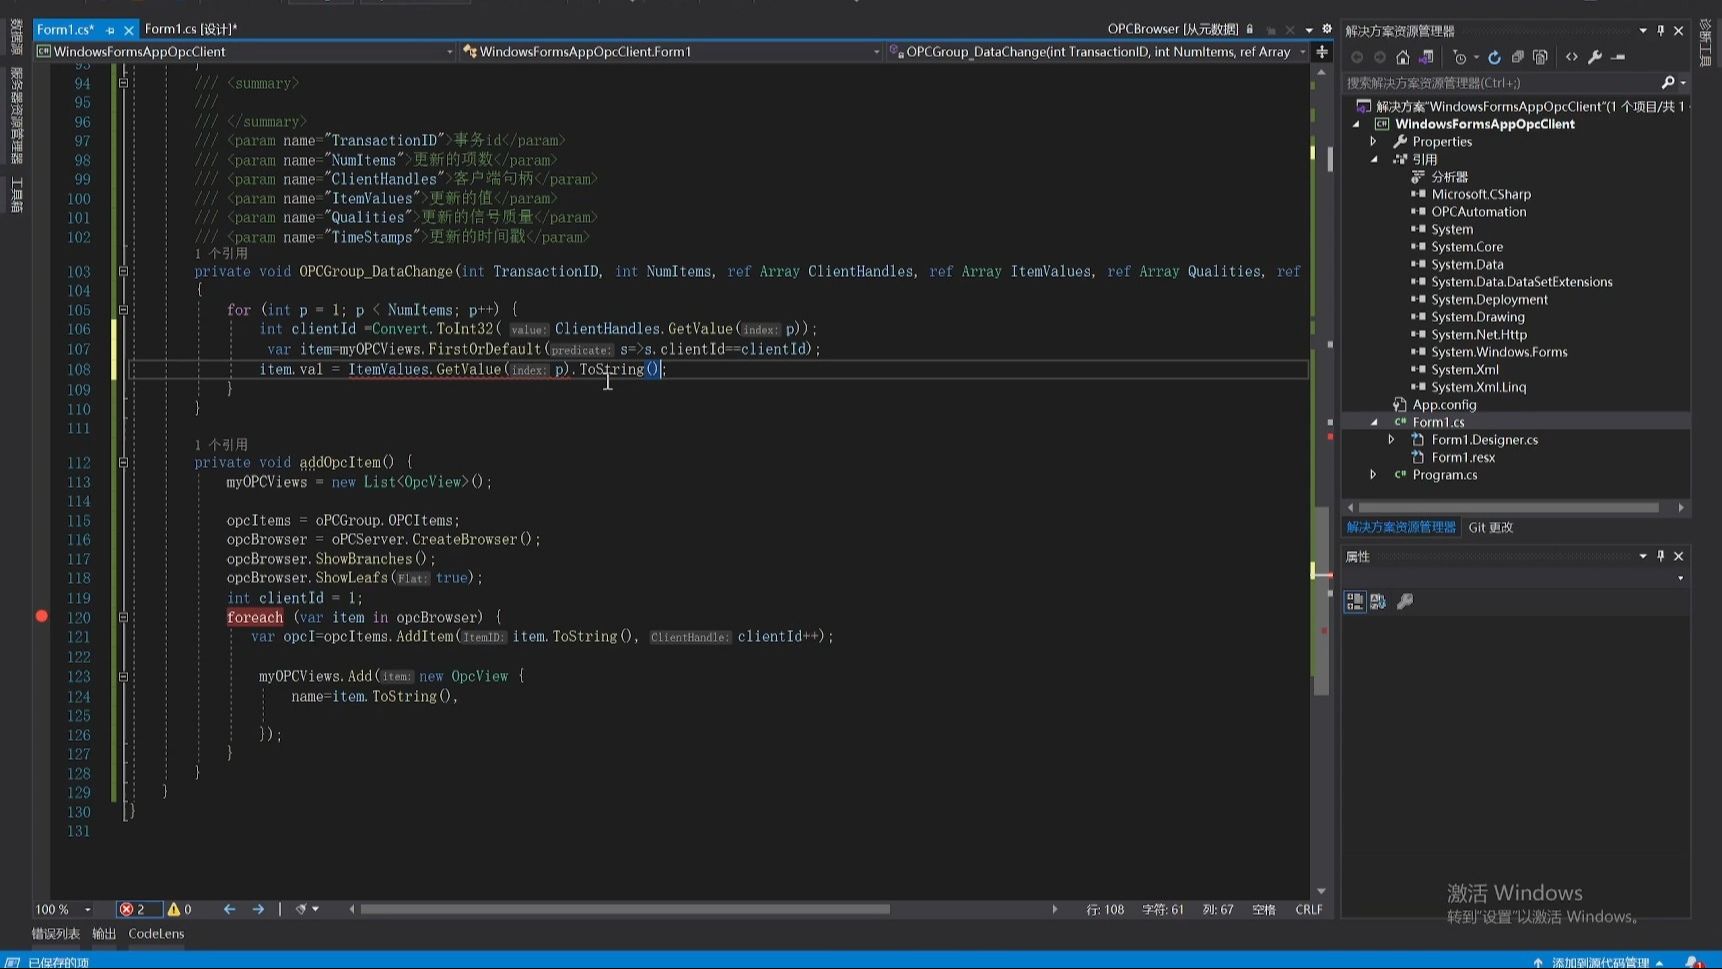Click the Back arrow in Solution Explorer toolbar
Screen dimensions: 1722x969
tap(1357, 57)
